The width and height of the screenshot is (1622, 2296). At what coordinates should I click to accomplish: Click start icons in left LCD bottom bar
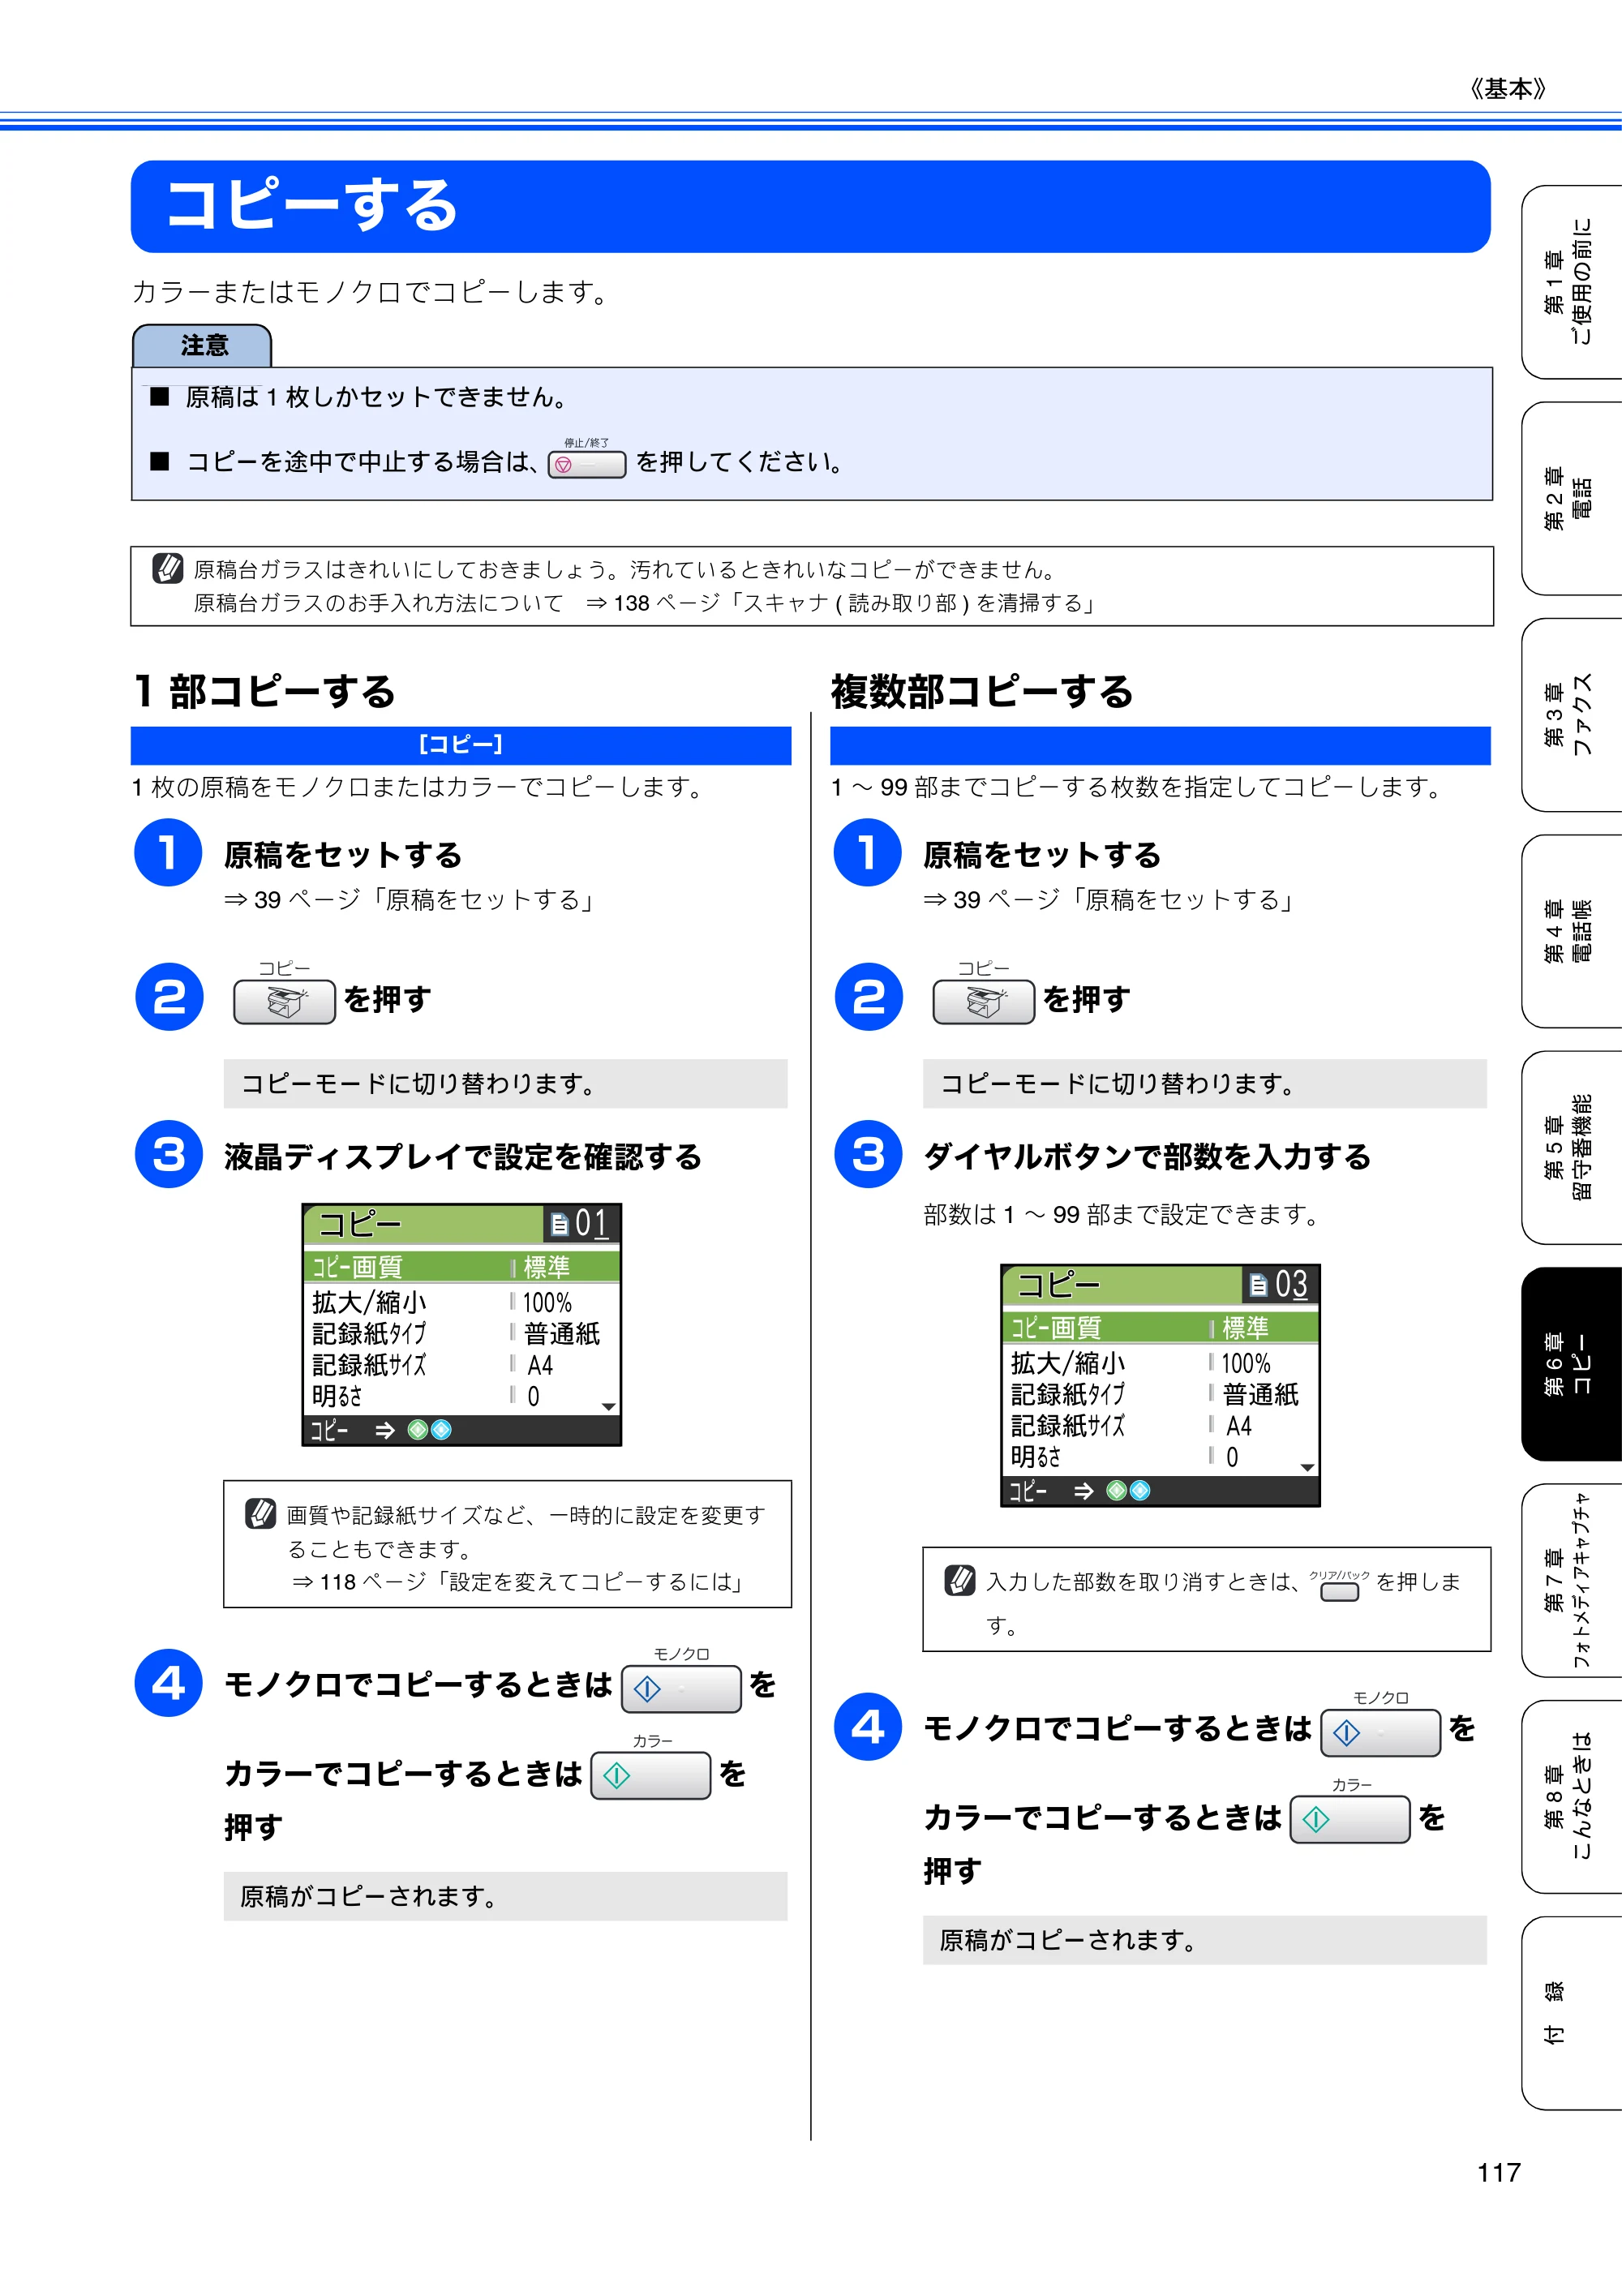pyautogui.click(x=430, y=1430)
